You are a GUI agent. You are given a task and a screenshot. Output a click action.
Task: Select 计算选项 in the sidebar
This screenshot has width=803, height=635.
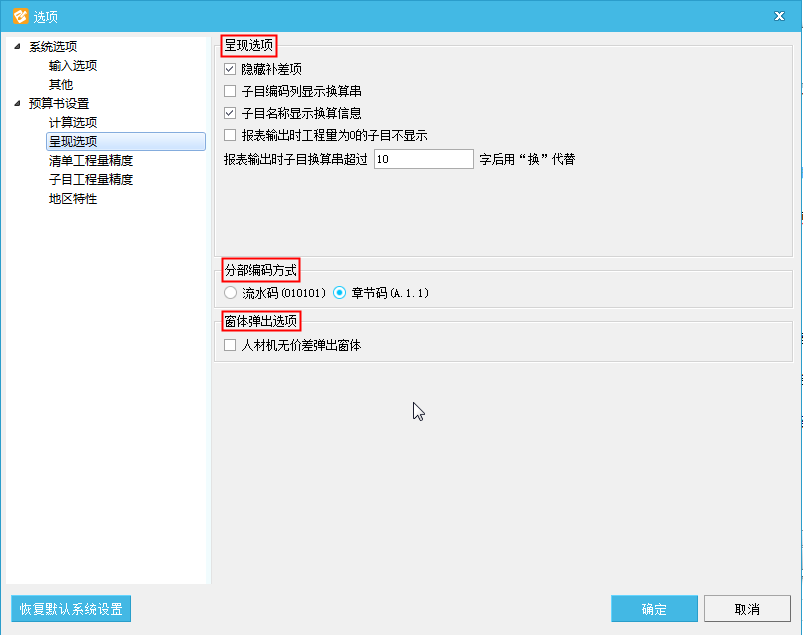coord(73,122)
